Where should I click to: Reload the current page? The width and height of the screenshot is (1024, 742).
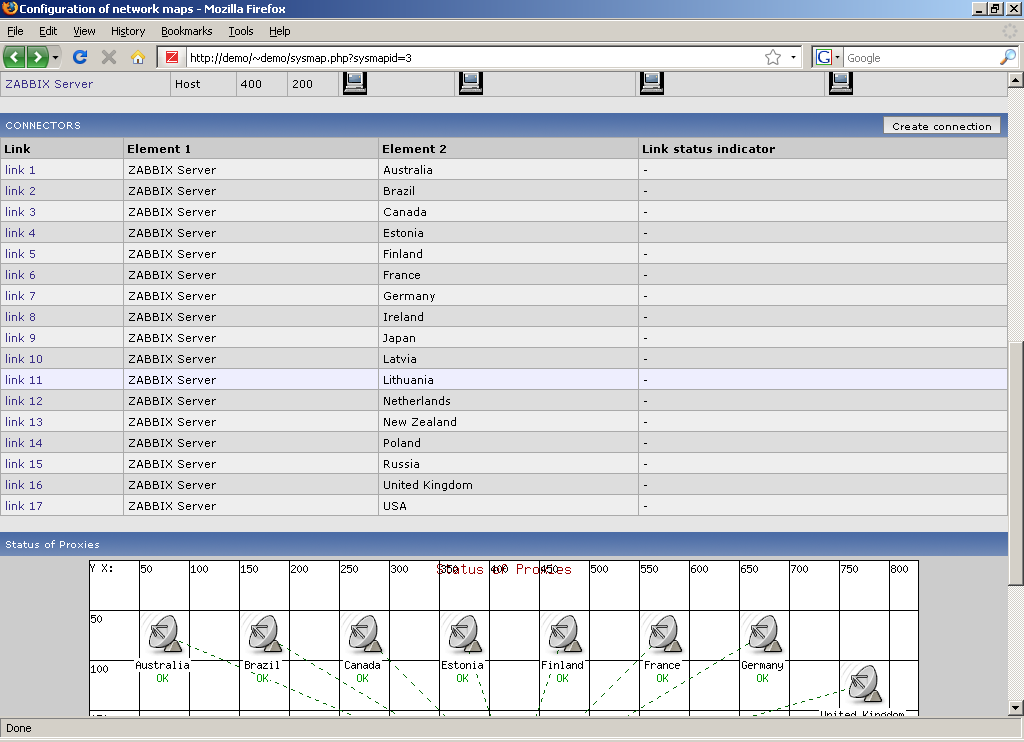pyautogui.click(x=80, y=57)
